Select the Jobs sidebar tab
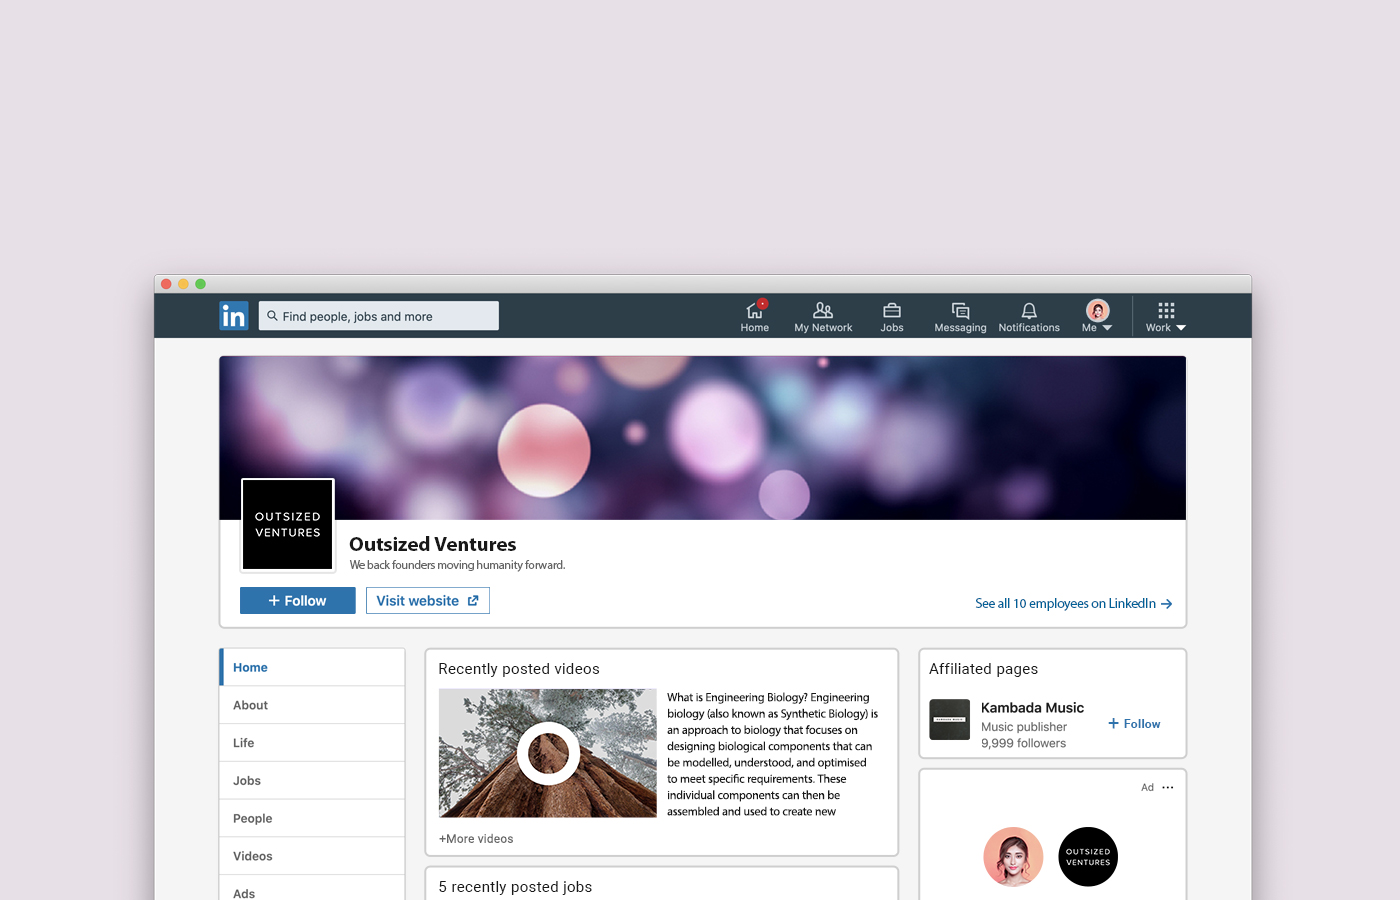The image size is (1400, 900). click(312, 781)
